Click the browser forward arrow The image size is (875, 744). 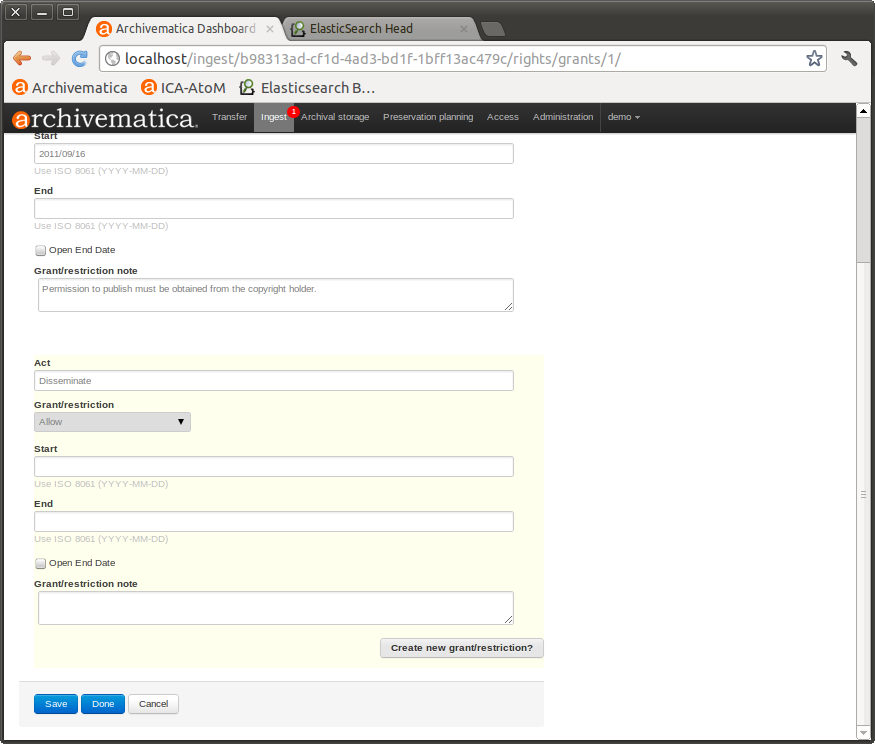pyautogui.click(x=50, y=58)
